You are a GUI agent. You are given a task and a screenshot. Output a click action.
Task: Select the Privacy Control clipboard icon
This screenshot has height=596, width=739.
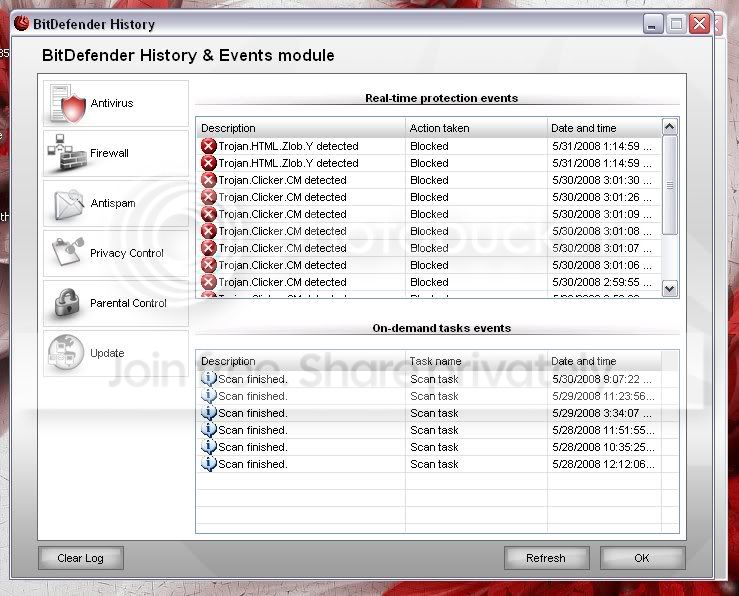pos(68,252)
